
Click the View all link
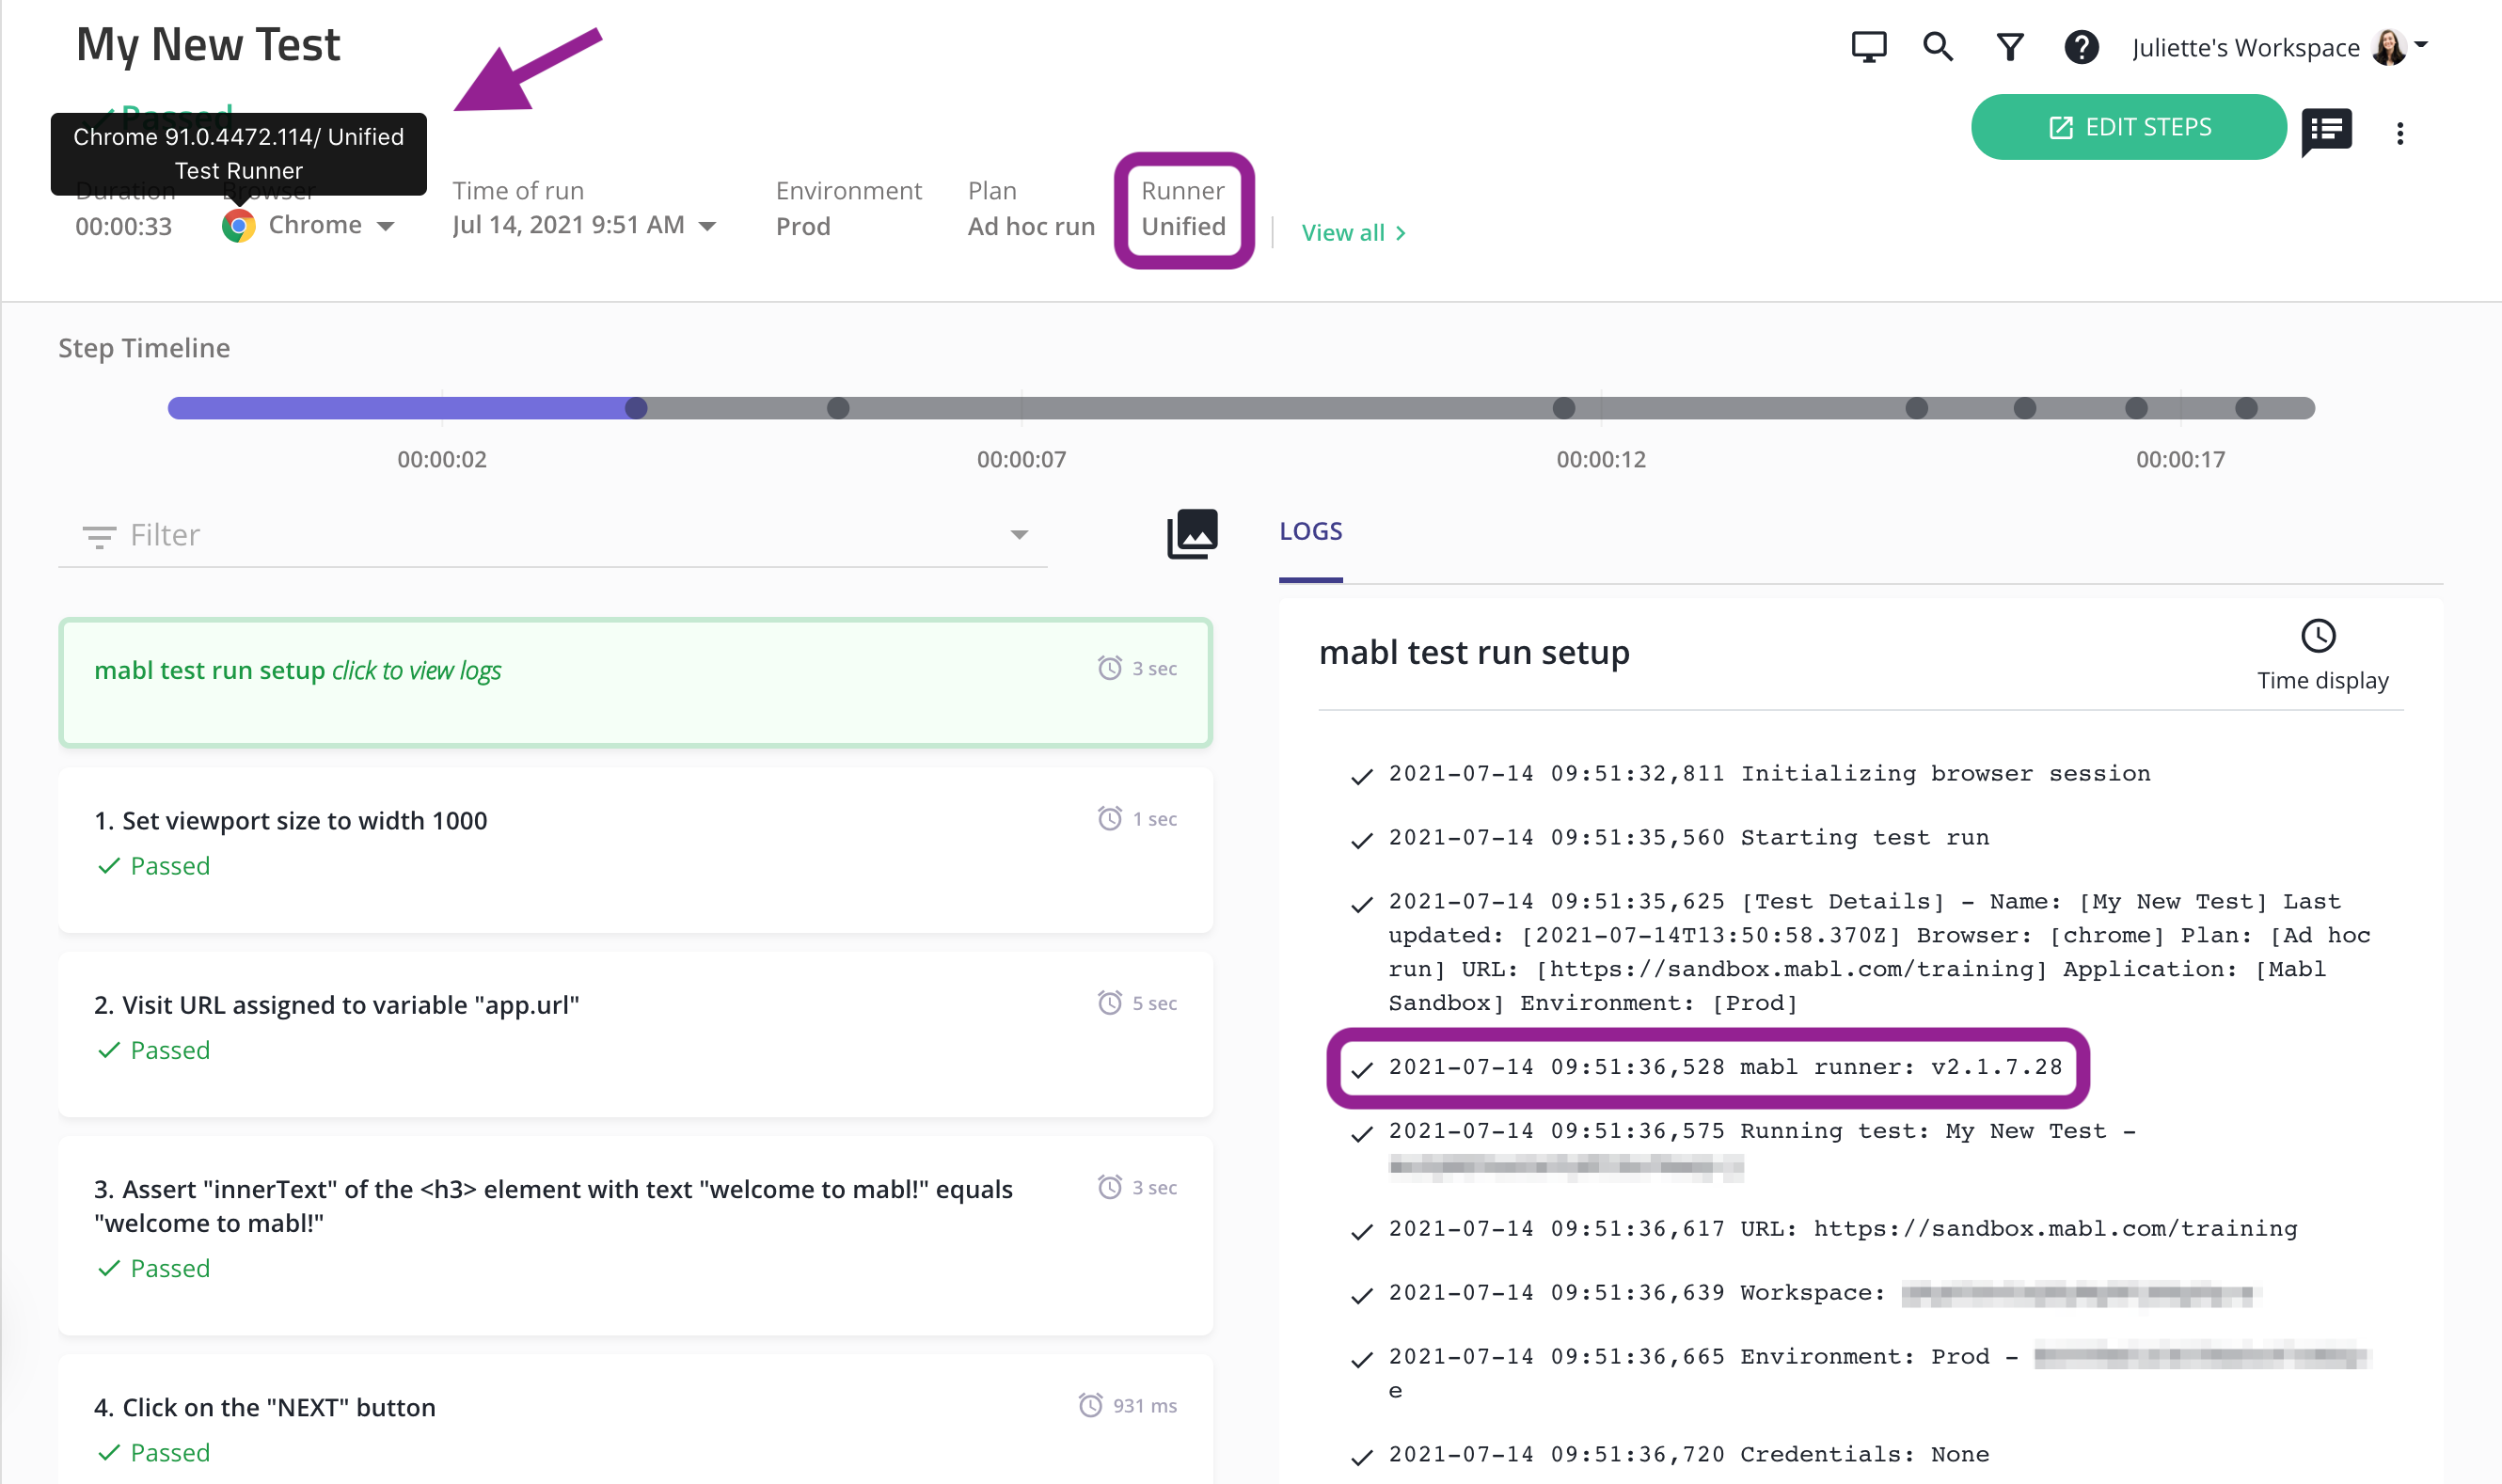[x=1353, y=233]
